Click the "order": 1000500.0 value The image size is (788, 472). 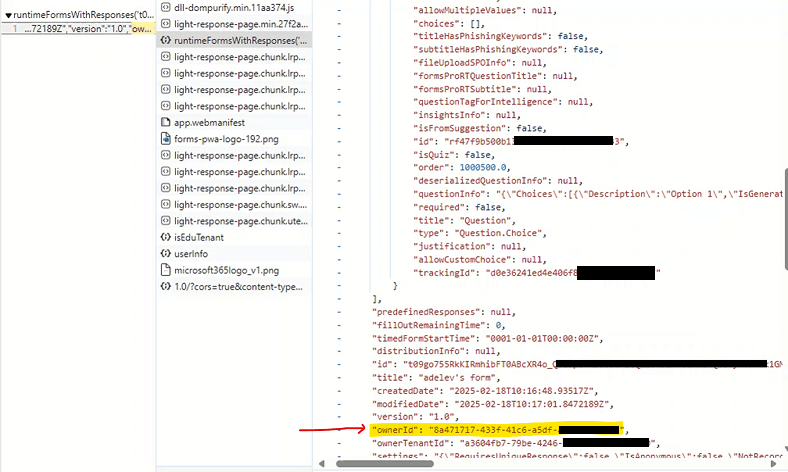click(485, 167)
